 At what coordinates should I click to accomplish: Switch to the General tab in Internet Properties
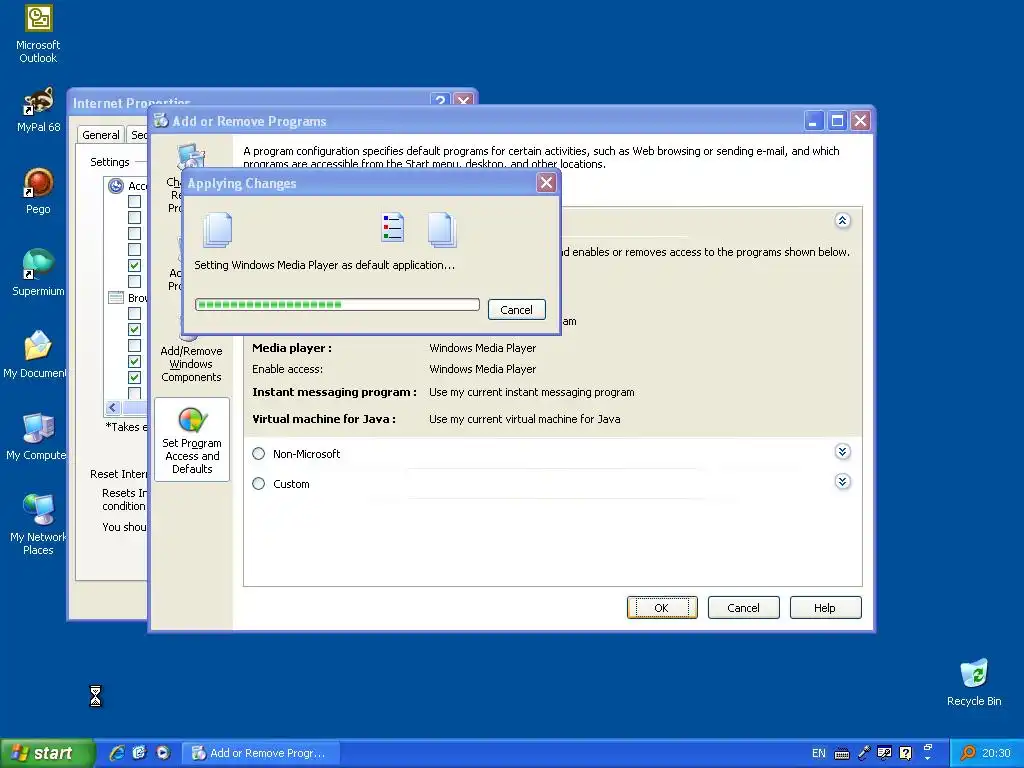101,135
